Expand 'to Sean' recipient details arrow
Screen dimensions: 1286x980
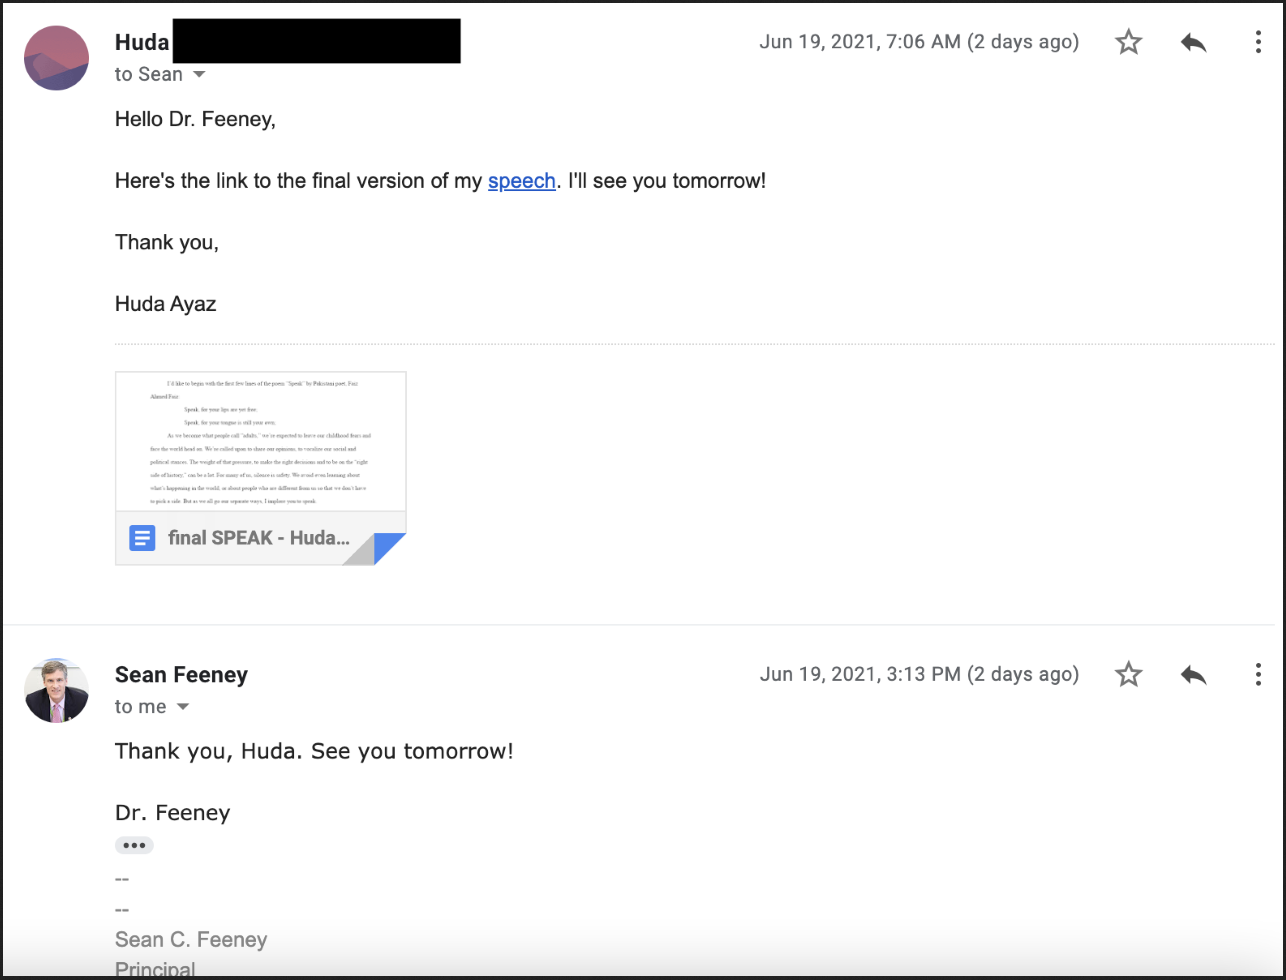click(x=199, y=75)
